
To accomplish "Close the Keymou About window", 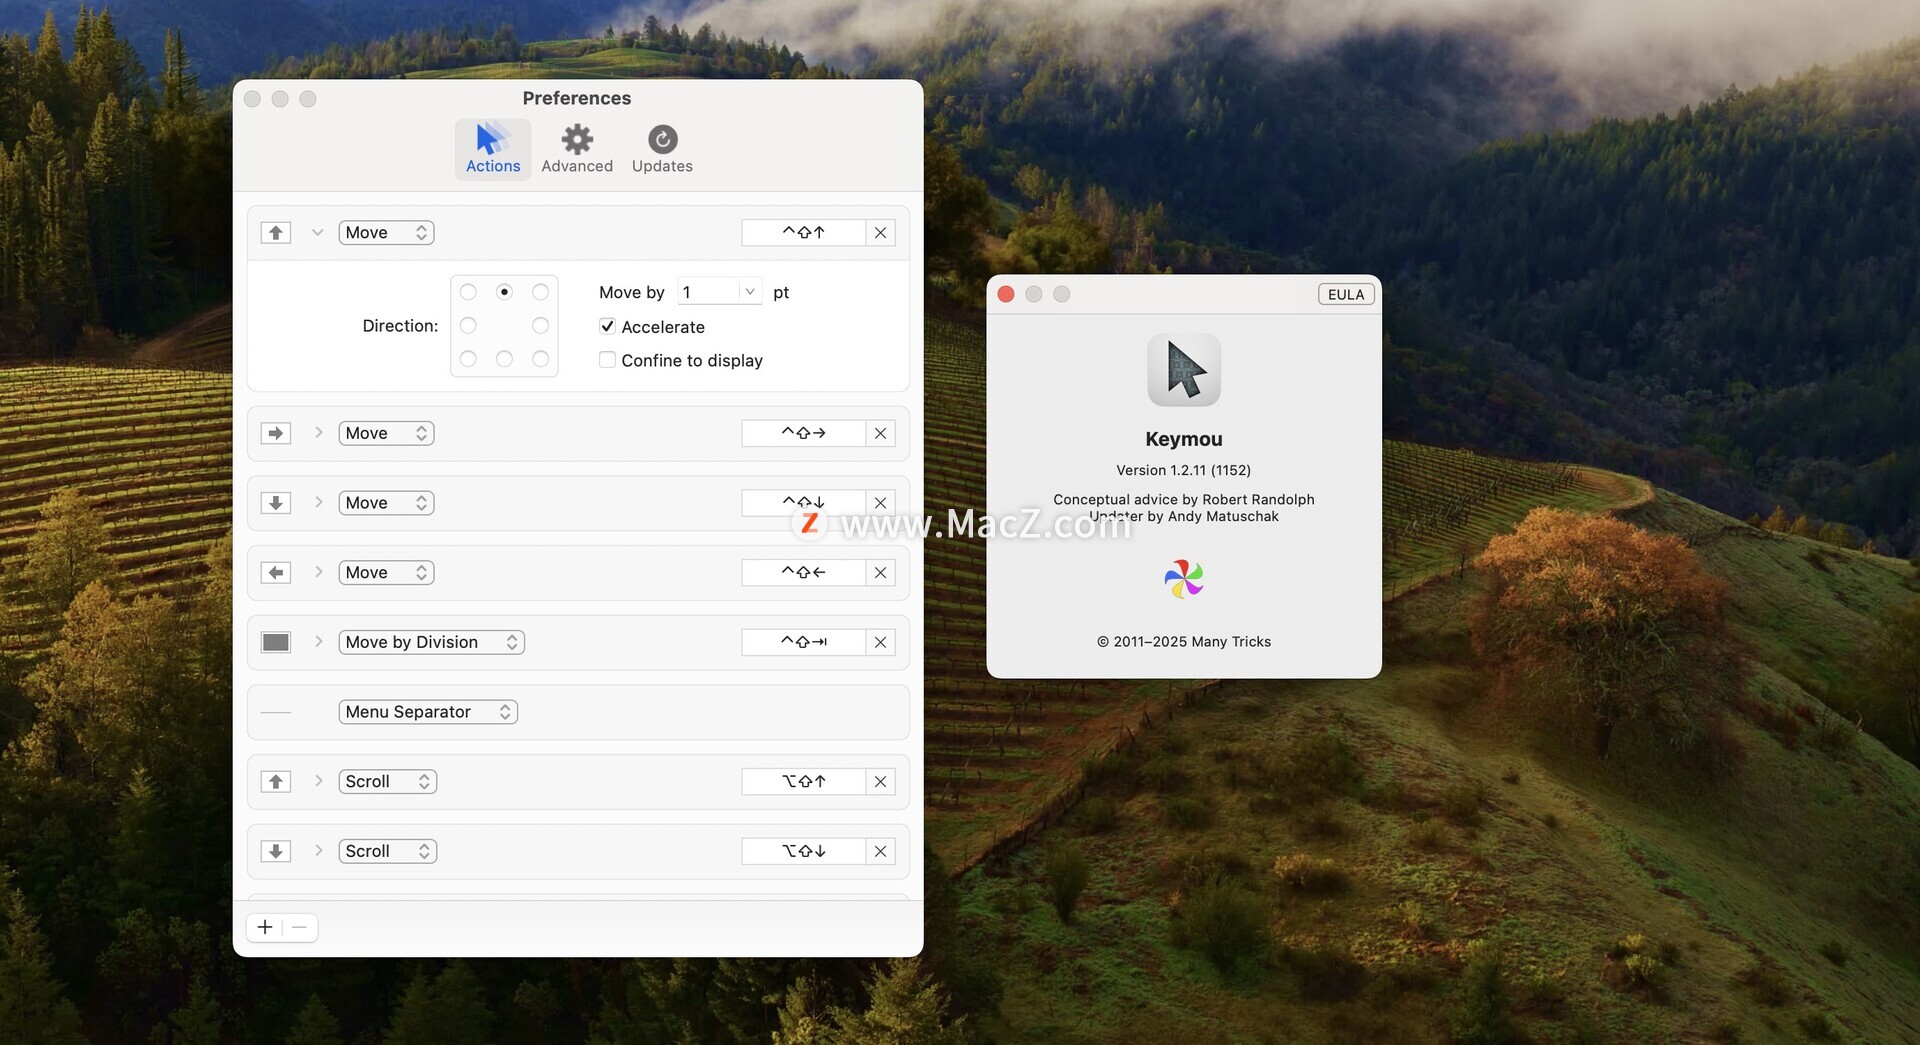I will pos(1006,294).
